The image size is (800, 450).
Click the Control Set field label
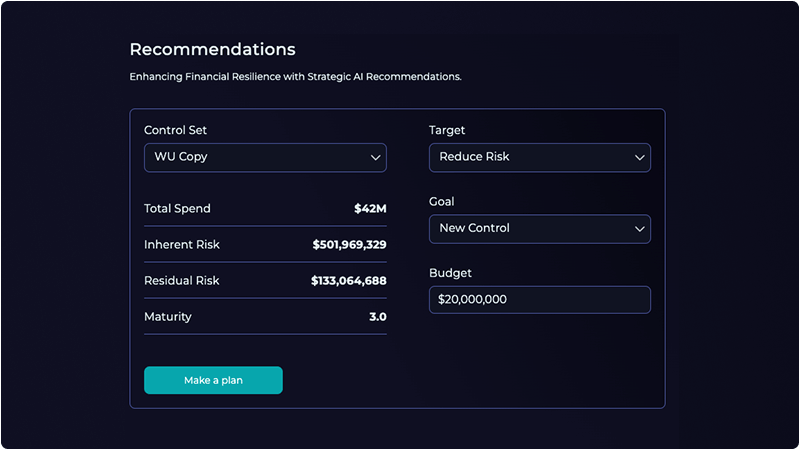pyautogui.click(x=176, y=130)
